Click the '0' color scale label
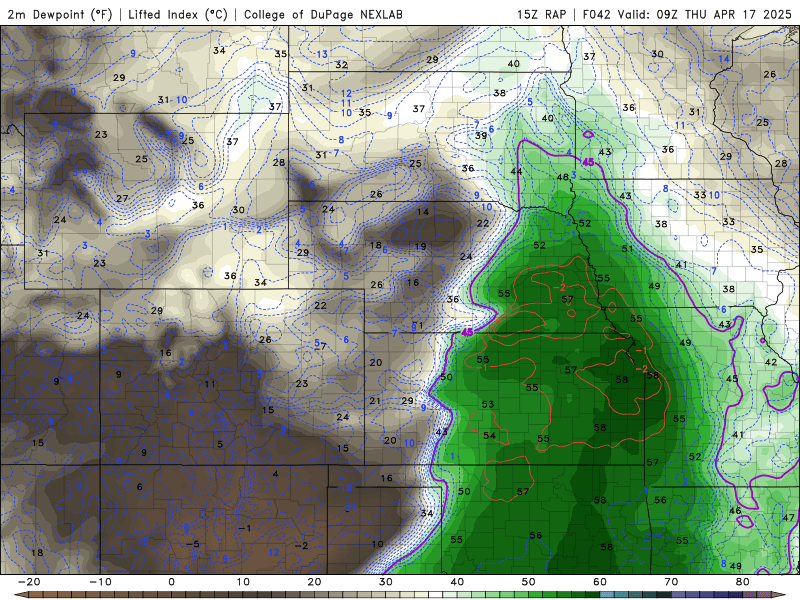Viewport: 800px width, 600px height. (x=171, y=582)
